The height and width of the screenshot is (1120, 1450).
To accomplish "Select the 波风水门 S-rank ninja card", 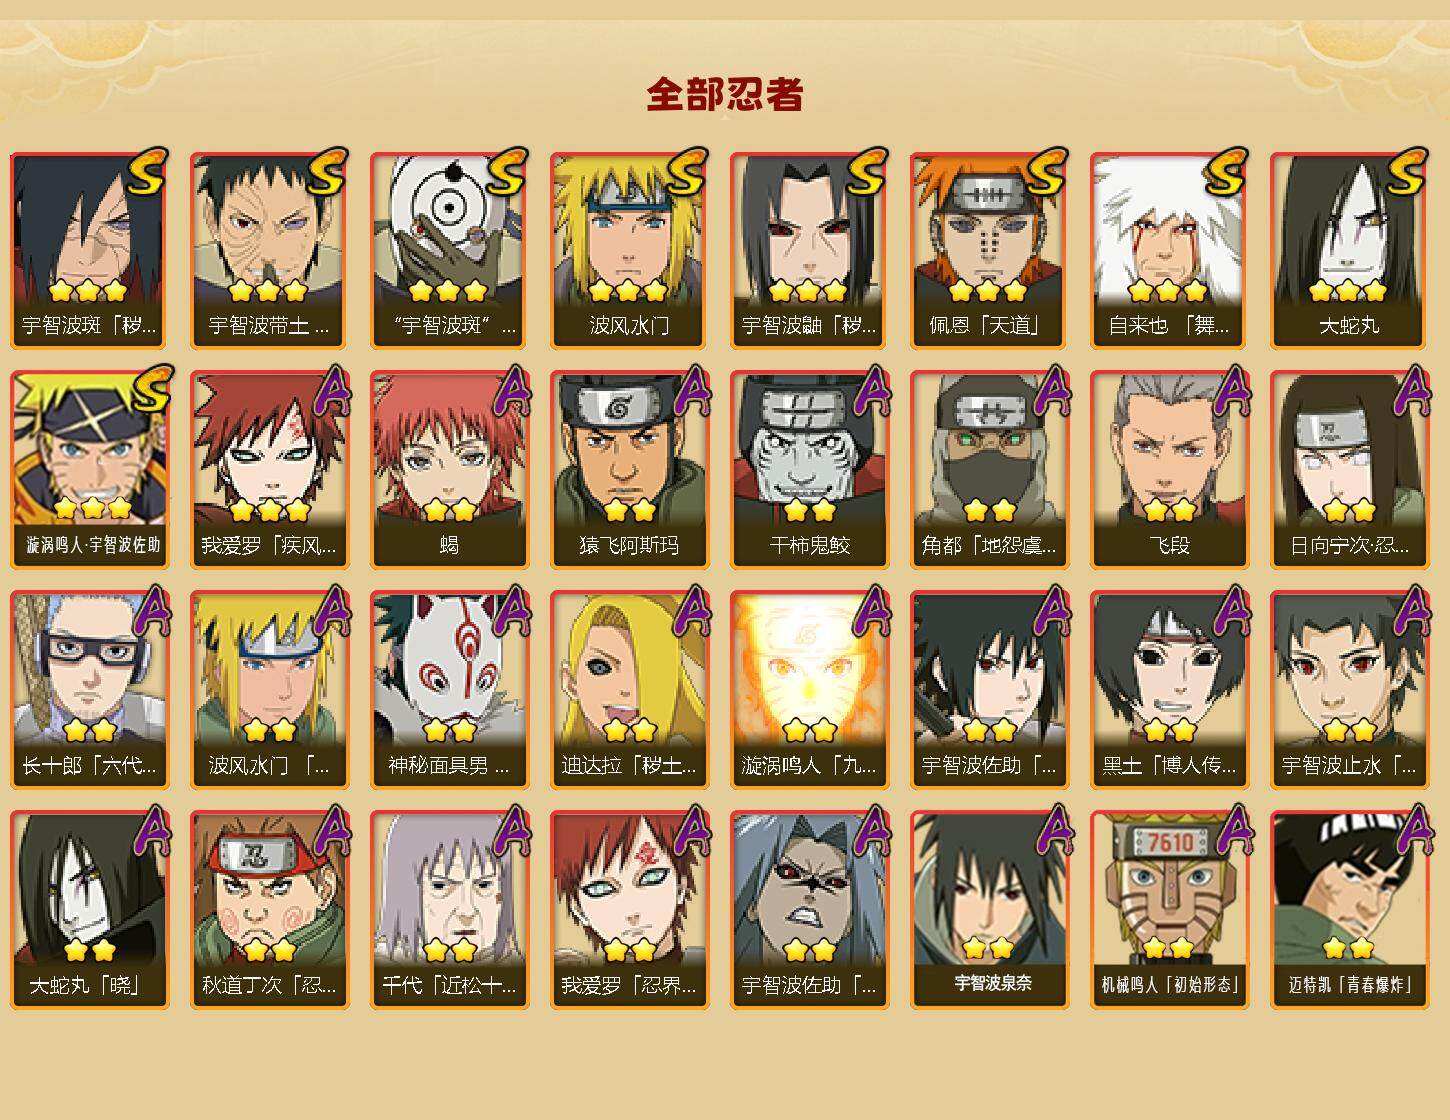I will click(x=629, y=250).
